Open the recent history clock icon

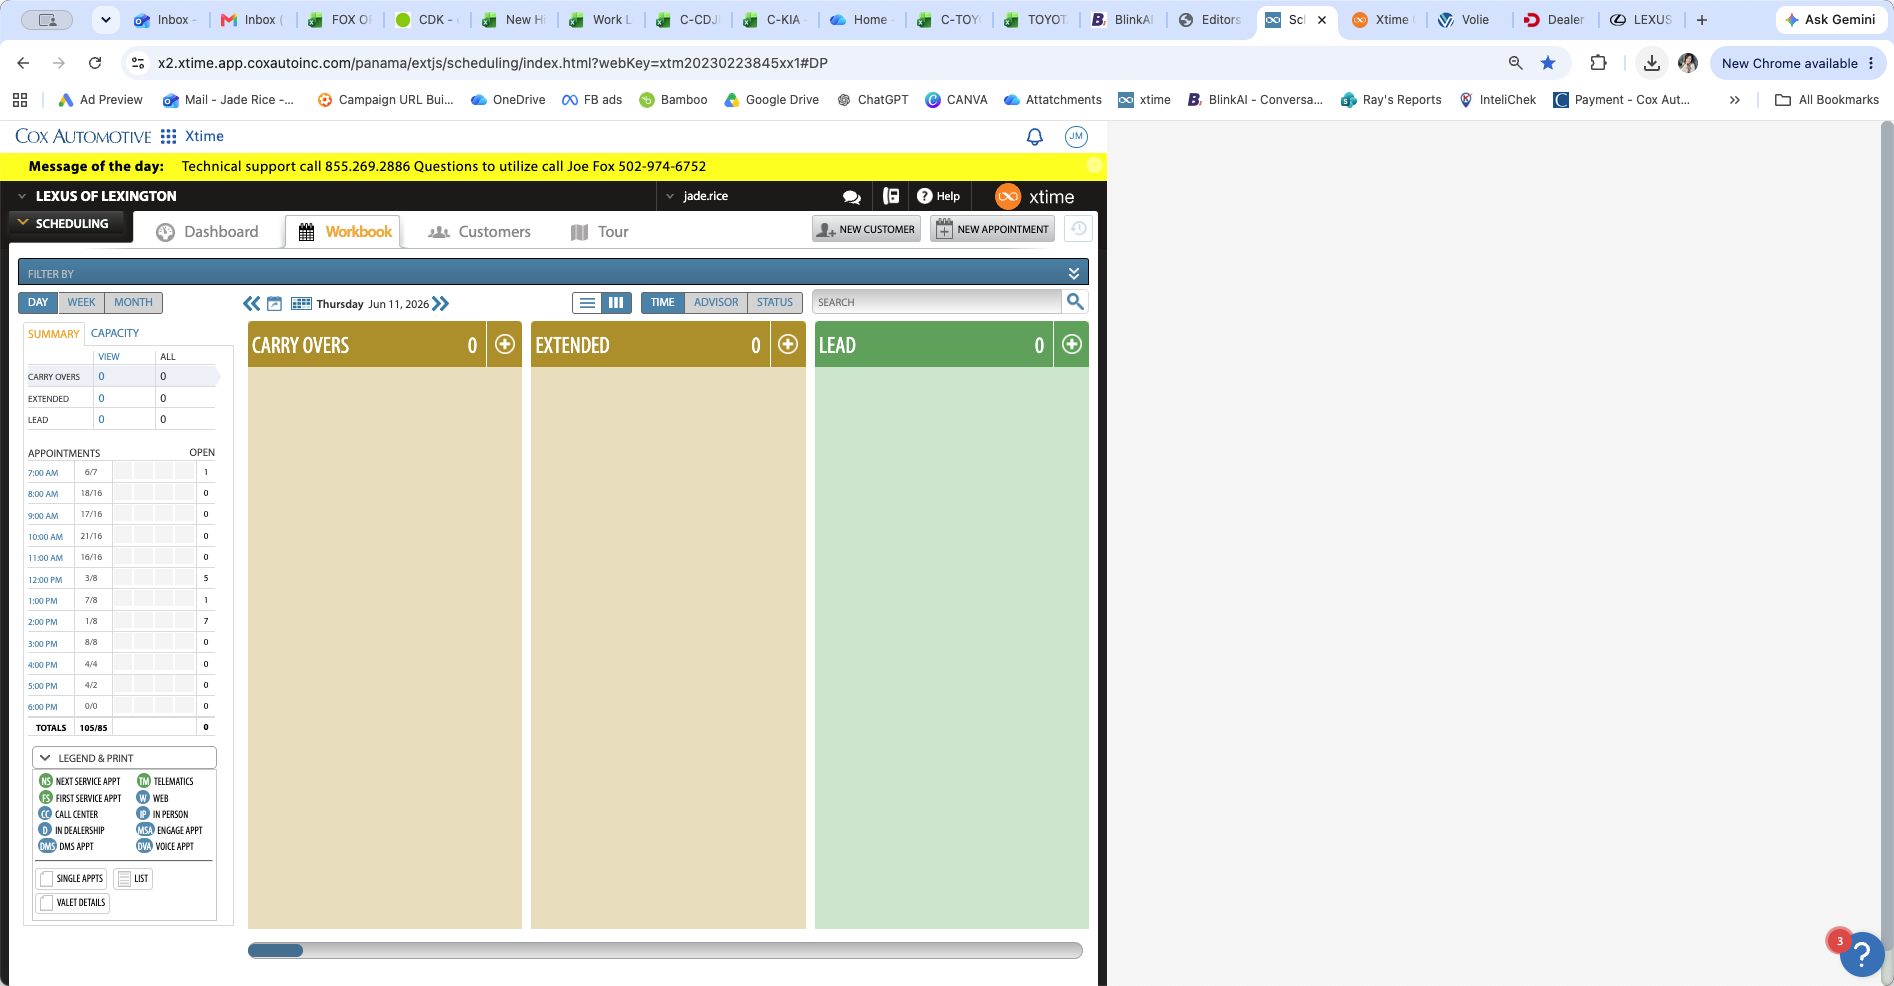(1078, 229)
